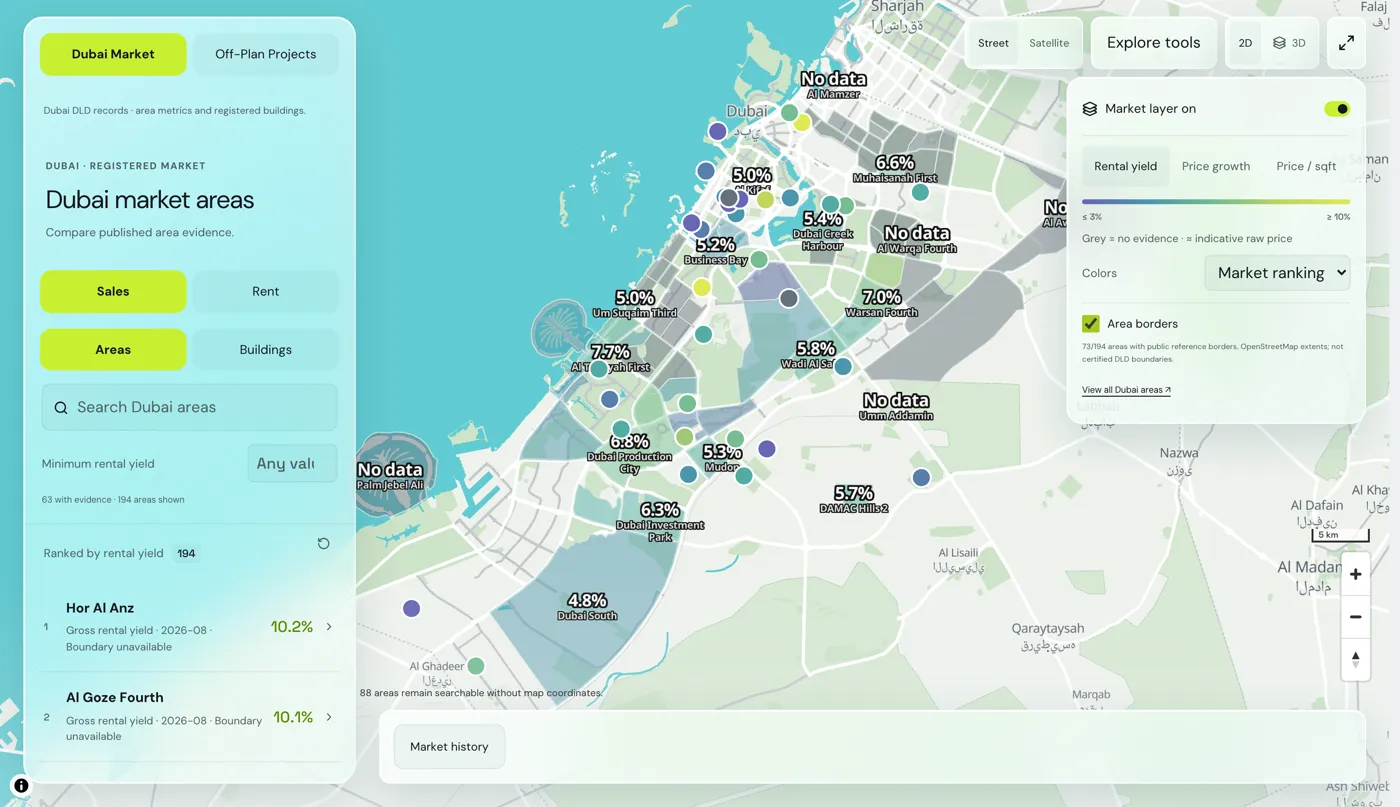
Task: Open the Off-Plan Projects tab
Action: (265, 54)
